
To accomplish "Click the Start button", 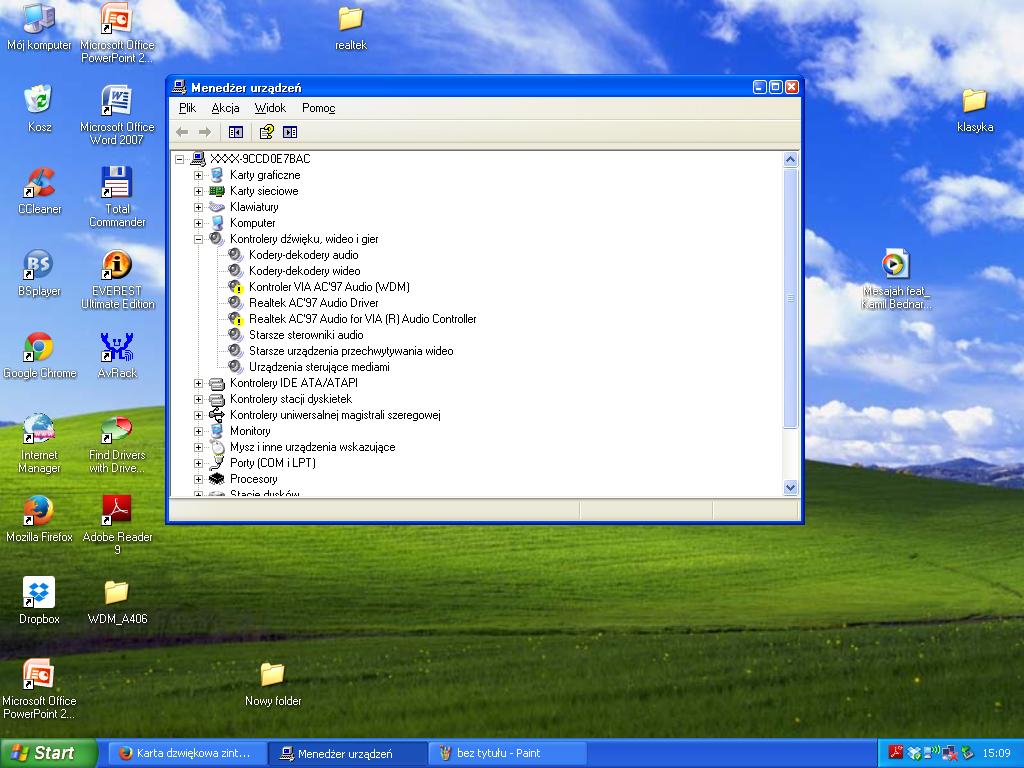I will pos(48,753).
